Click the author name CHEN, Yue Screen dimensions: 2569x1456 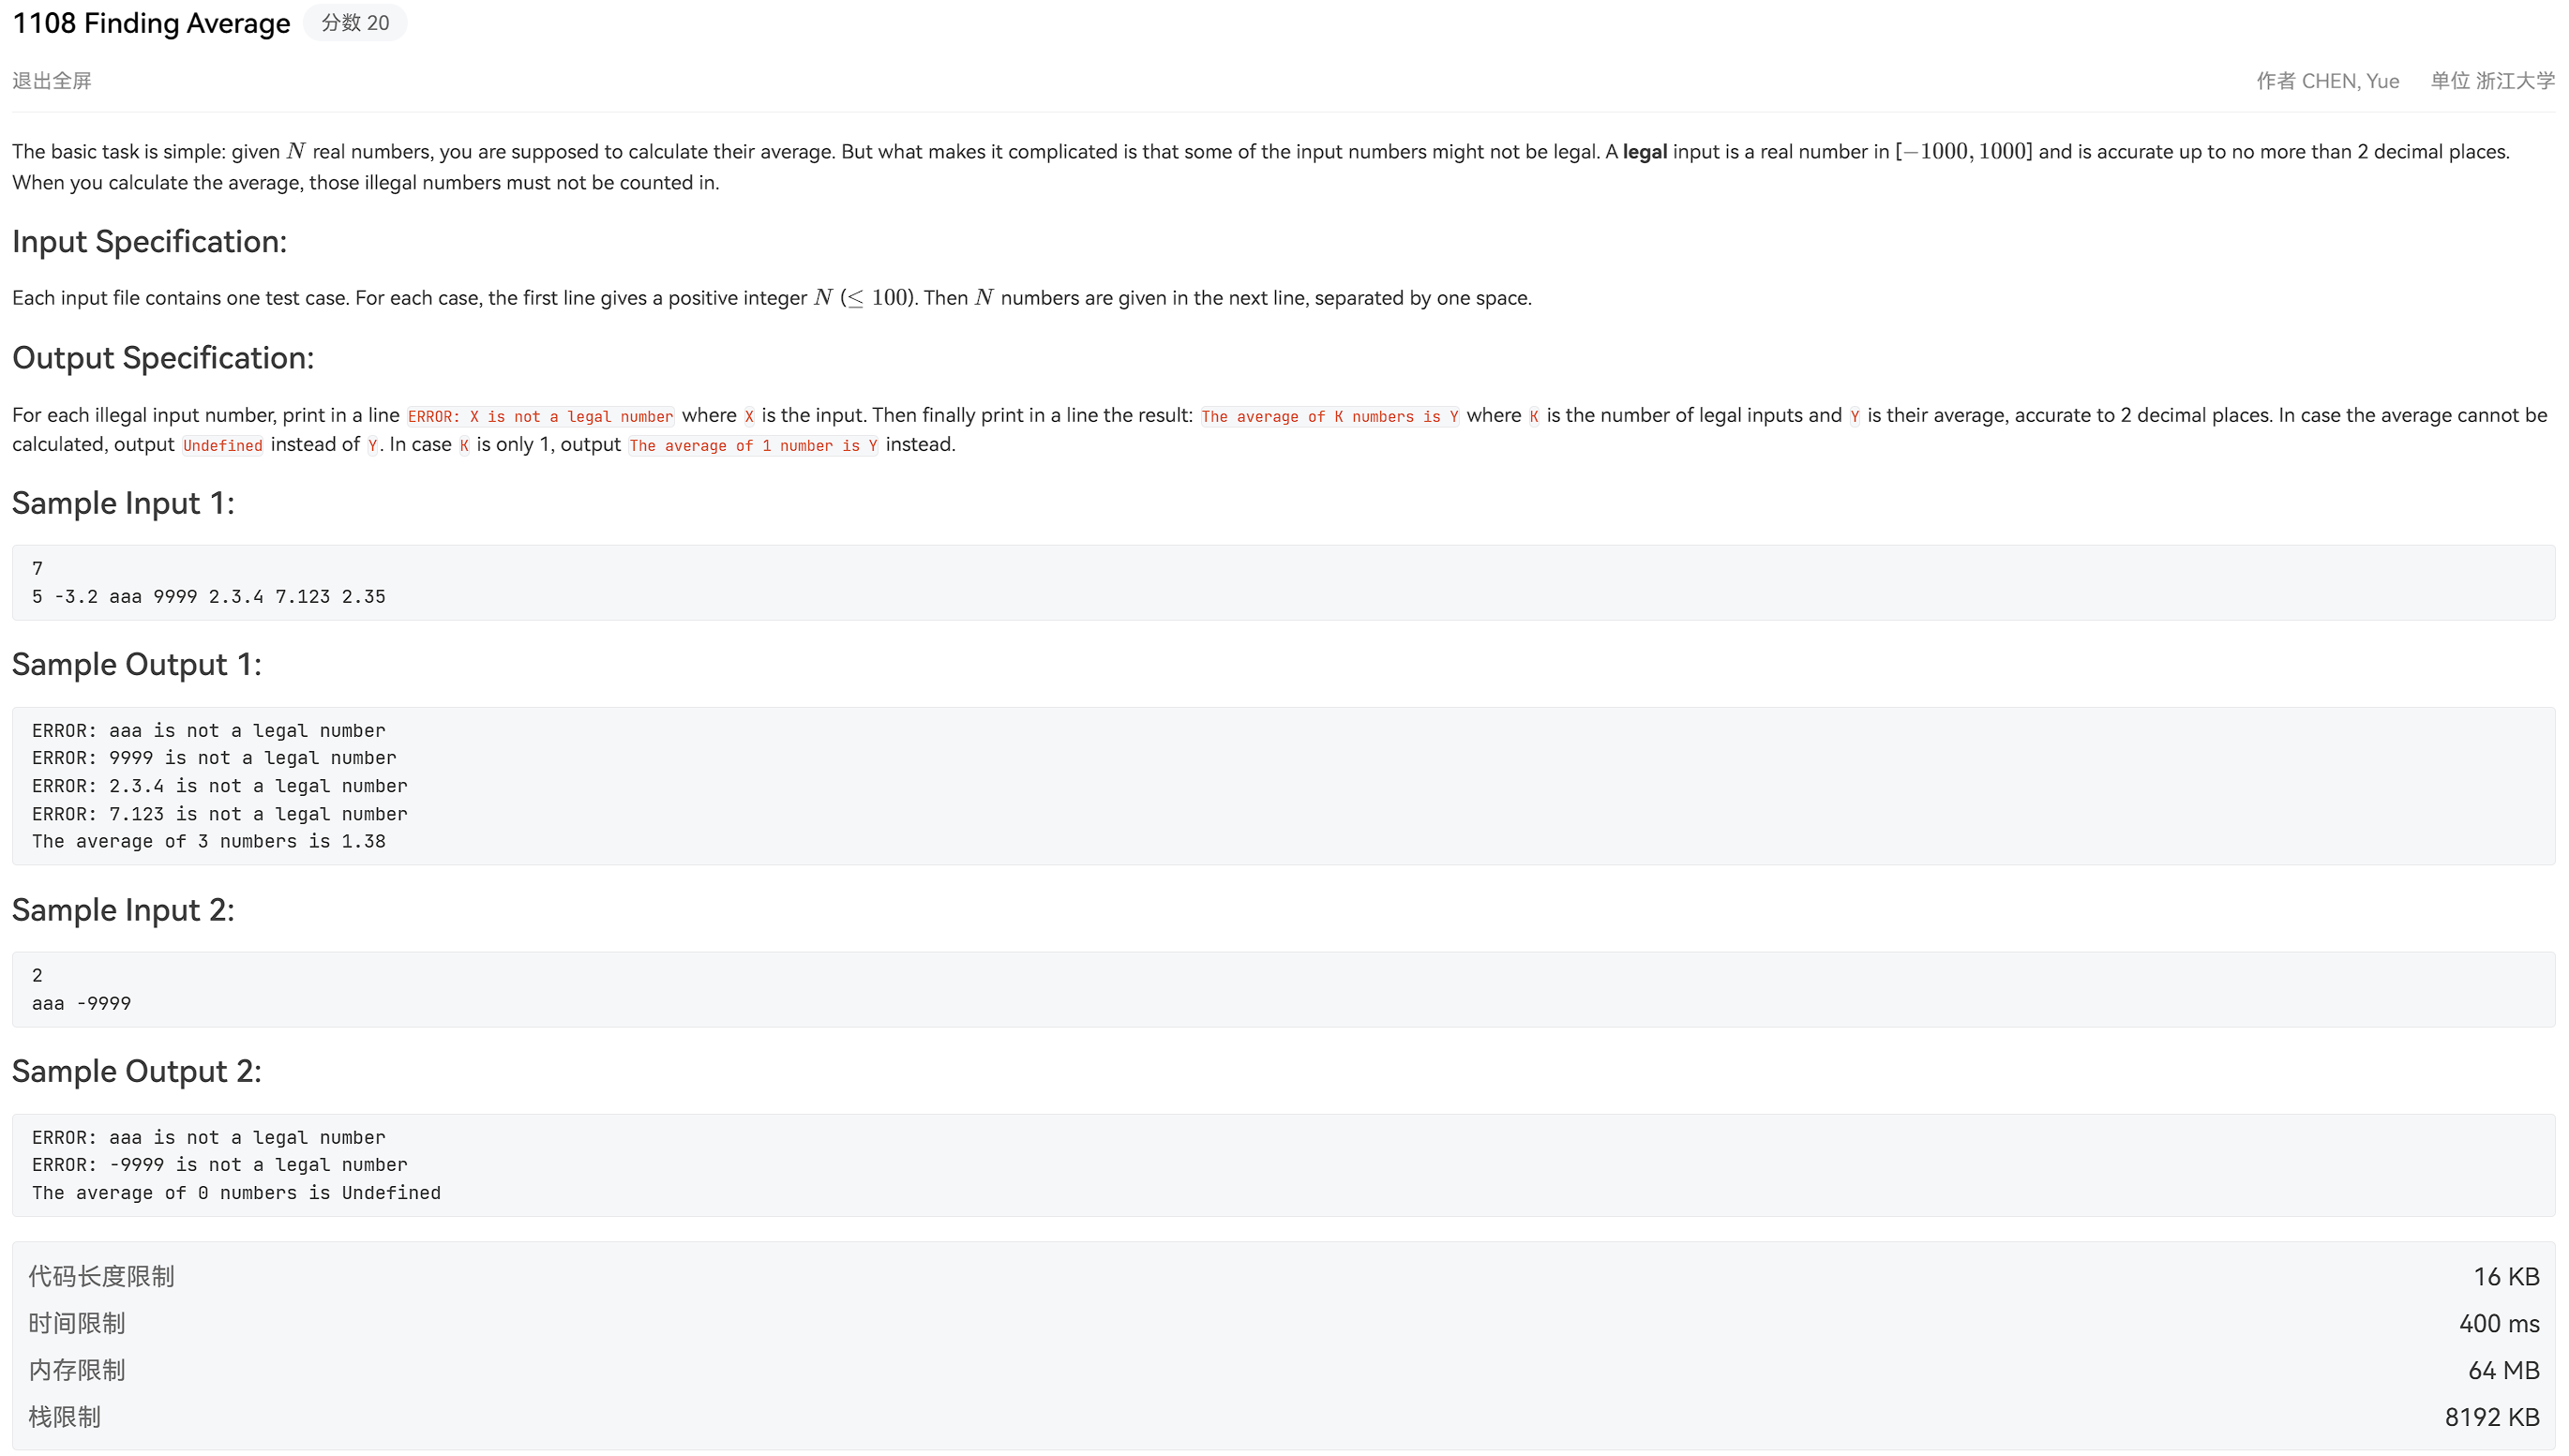[2349, 81]
